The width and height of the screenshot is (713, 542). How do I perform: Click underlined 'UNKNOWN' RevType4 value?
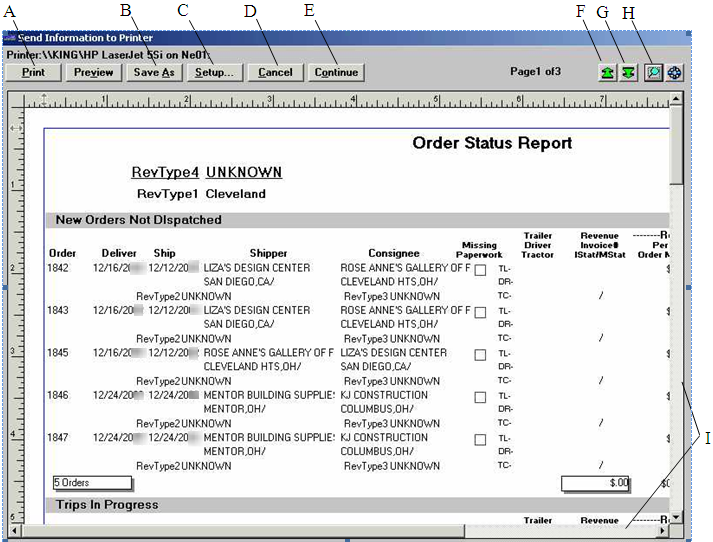point(244,172)
